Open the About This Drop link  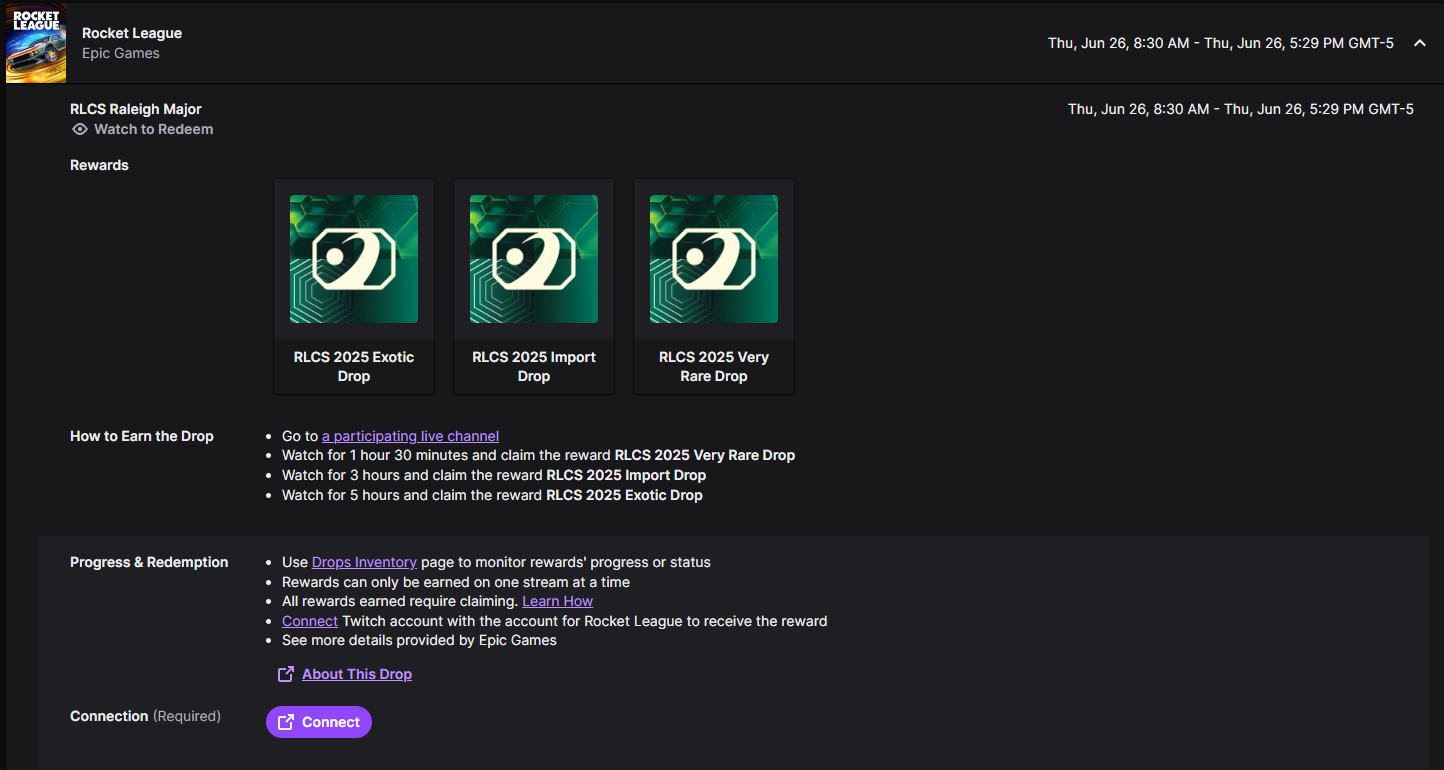(357, 674)
